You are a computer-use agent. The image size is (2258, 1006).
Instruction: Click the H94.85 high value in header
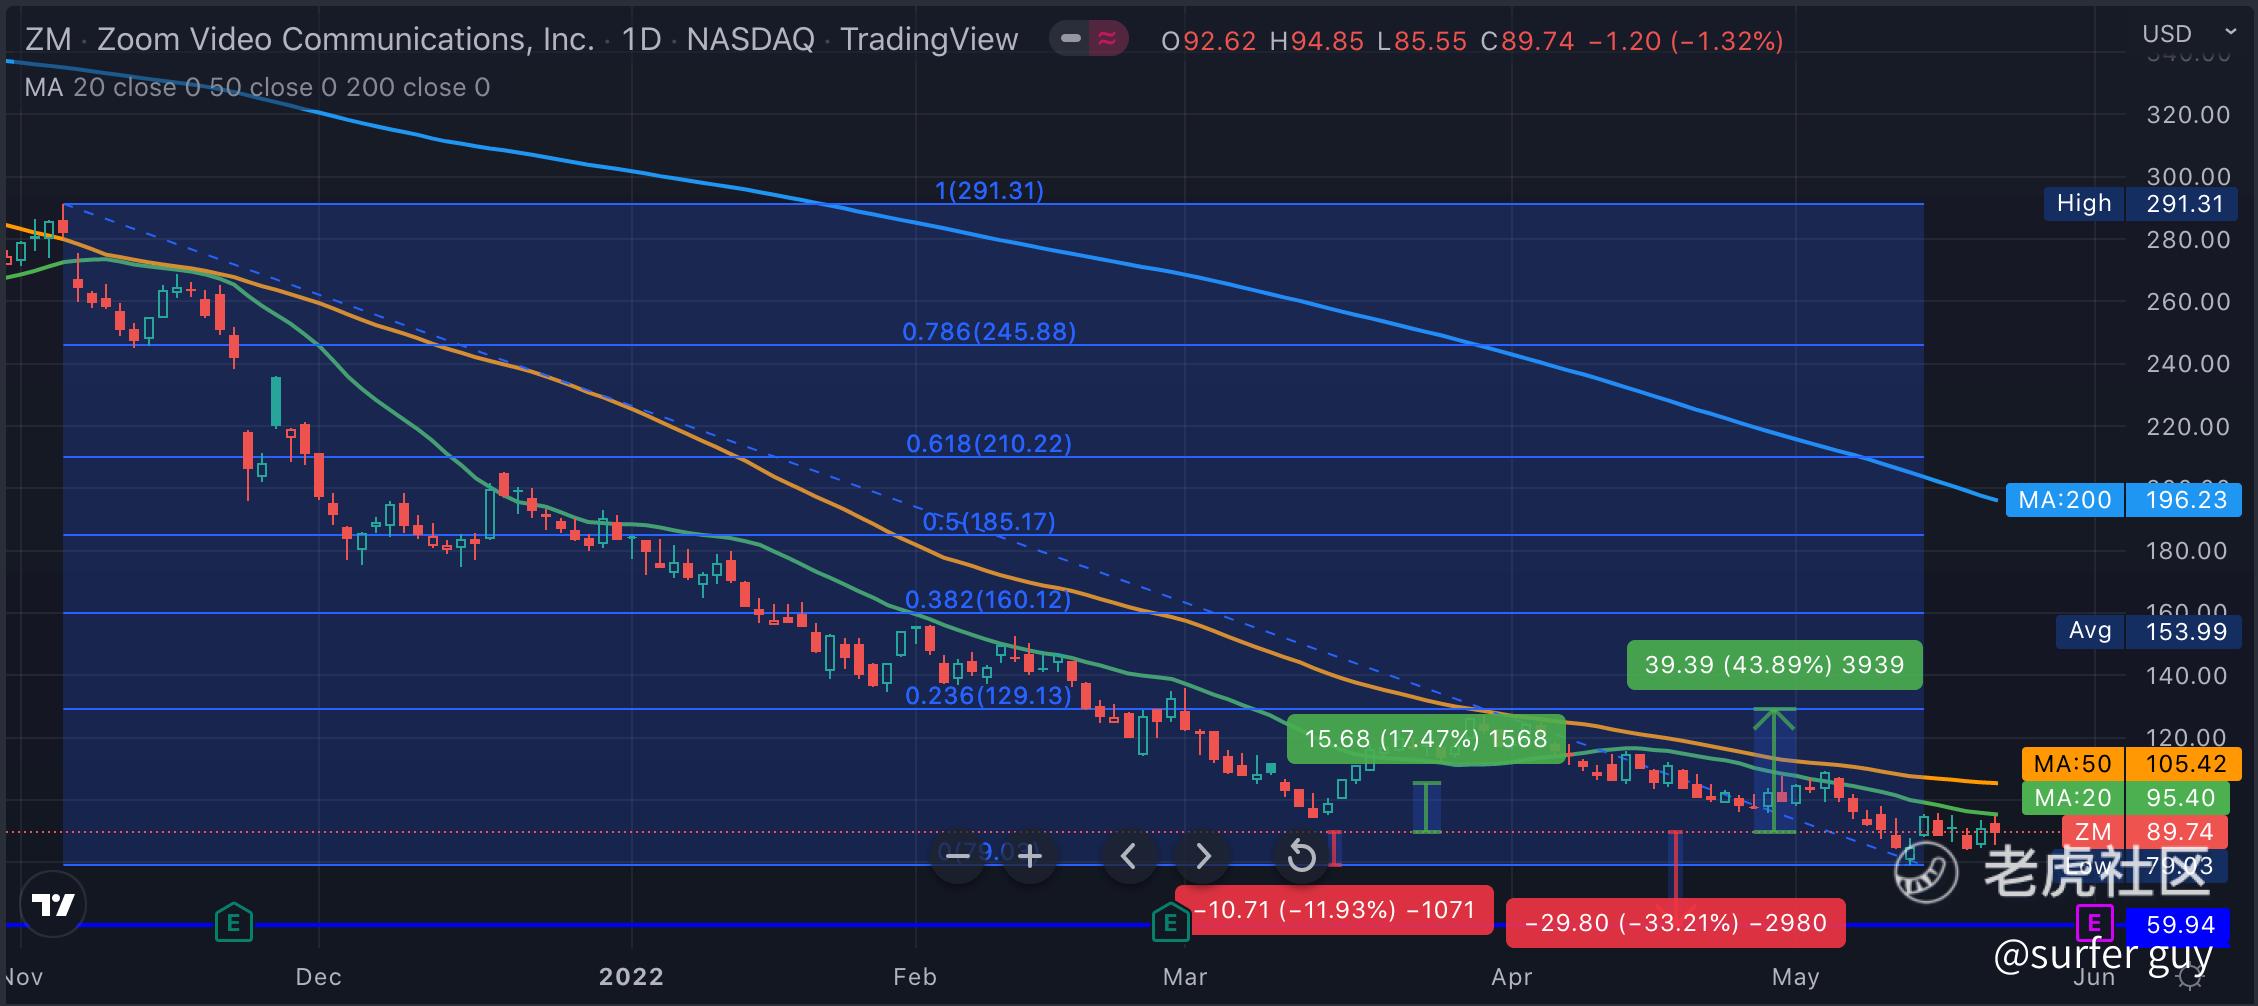[x=1316, y=41]
